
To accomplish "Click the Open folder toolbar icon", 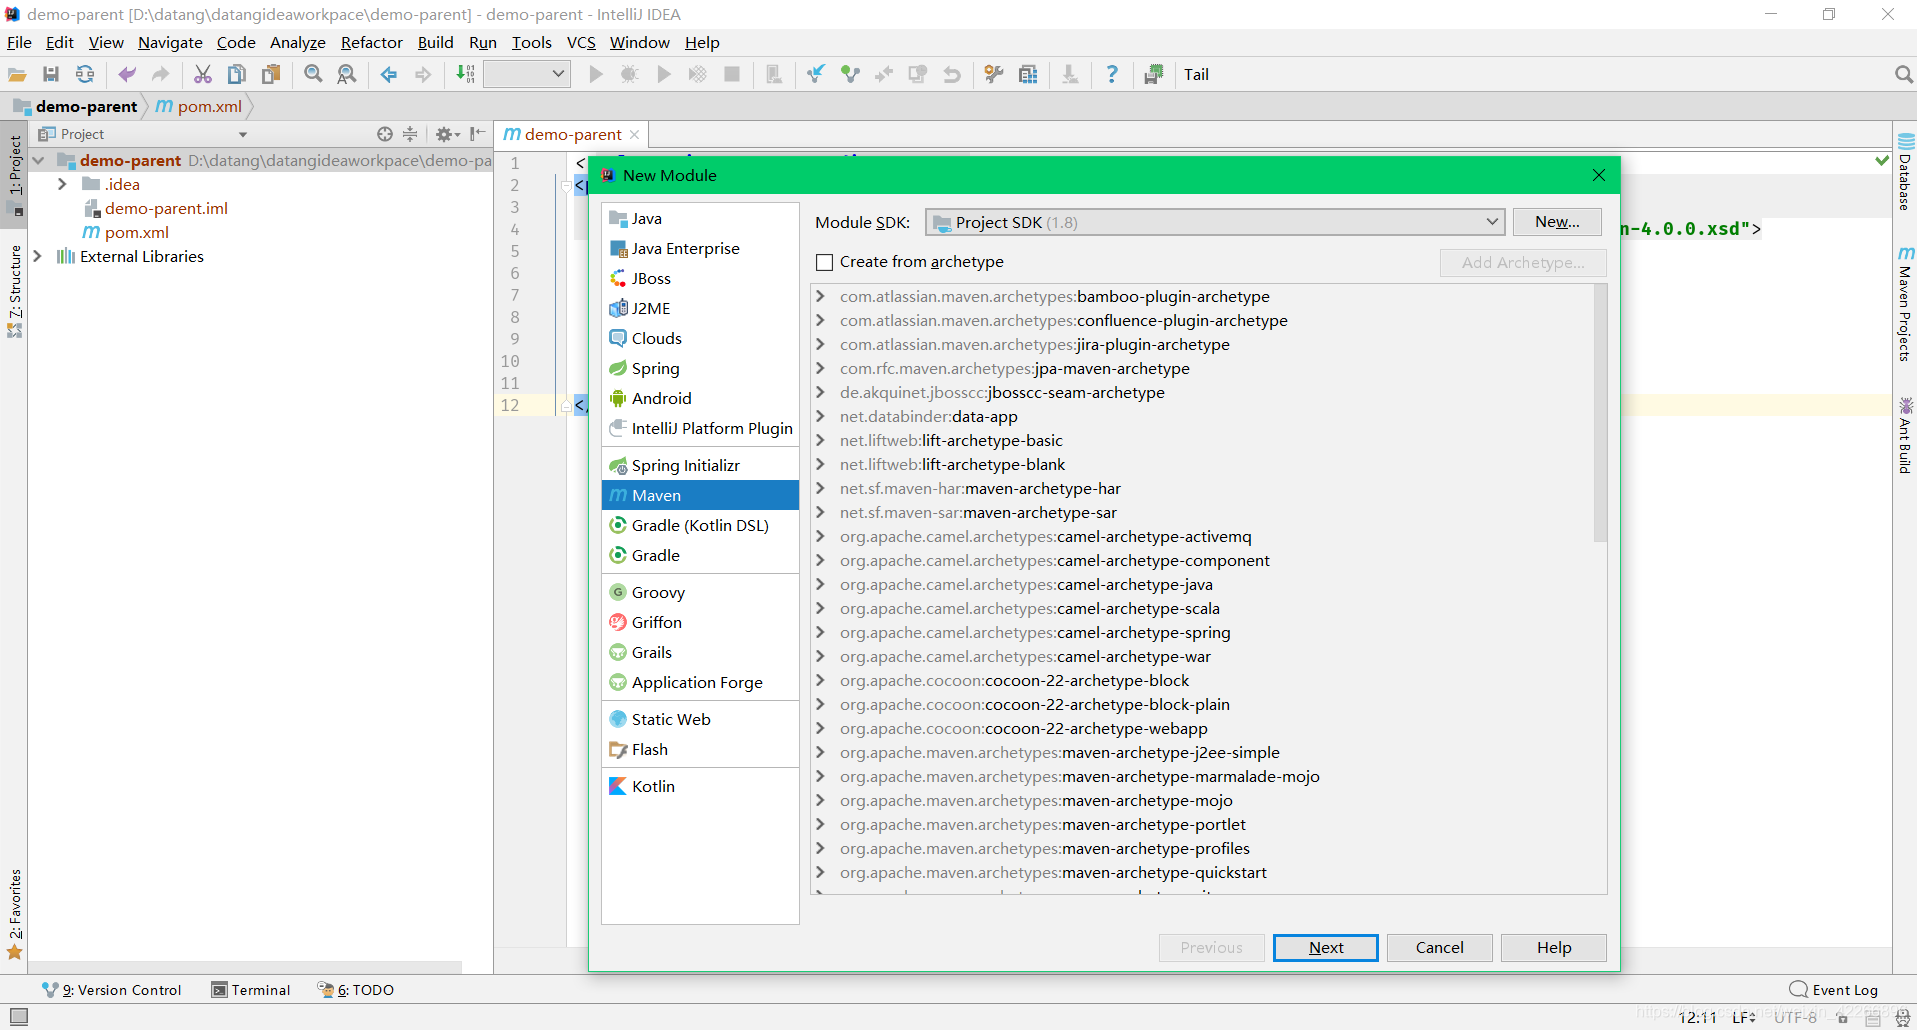I will click(17, 74).
